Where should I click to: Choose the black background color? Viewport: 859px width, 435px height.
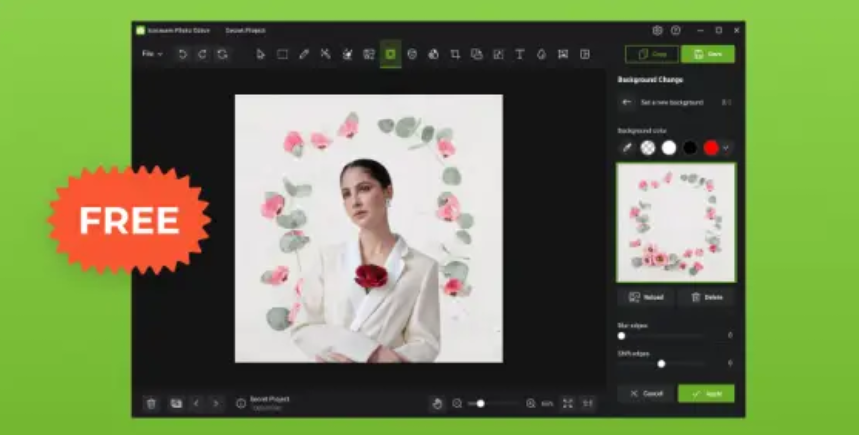point(690,148)
